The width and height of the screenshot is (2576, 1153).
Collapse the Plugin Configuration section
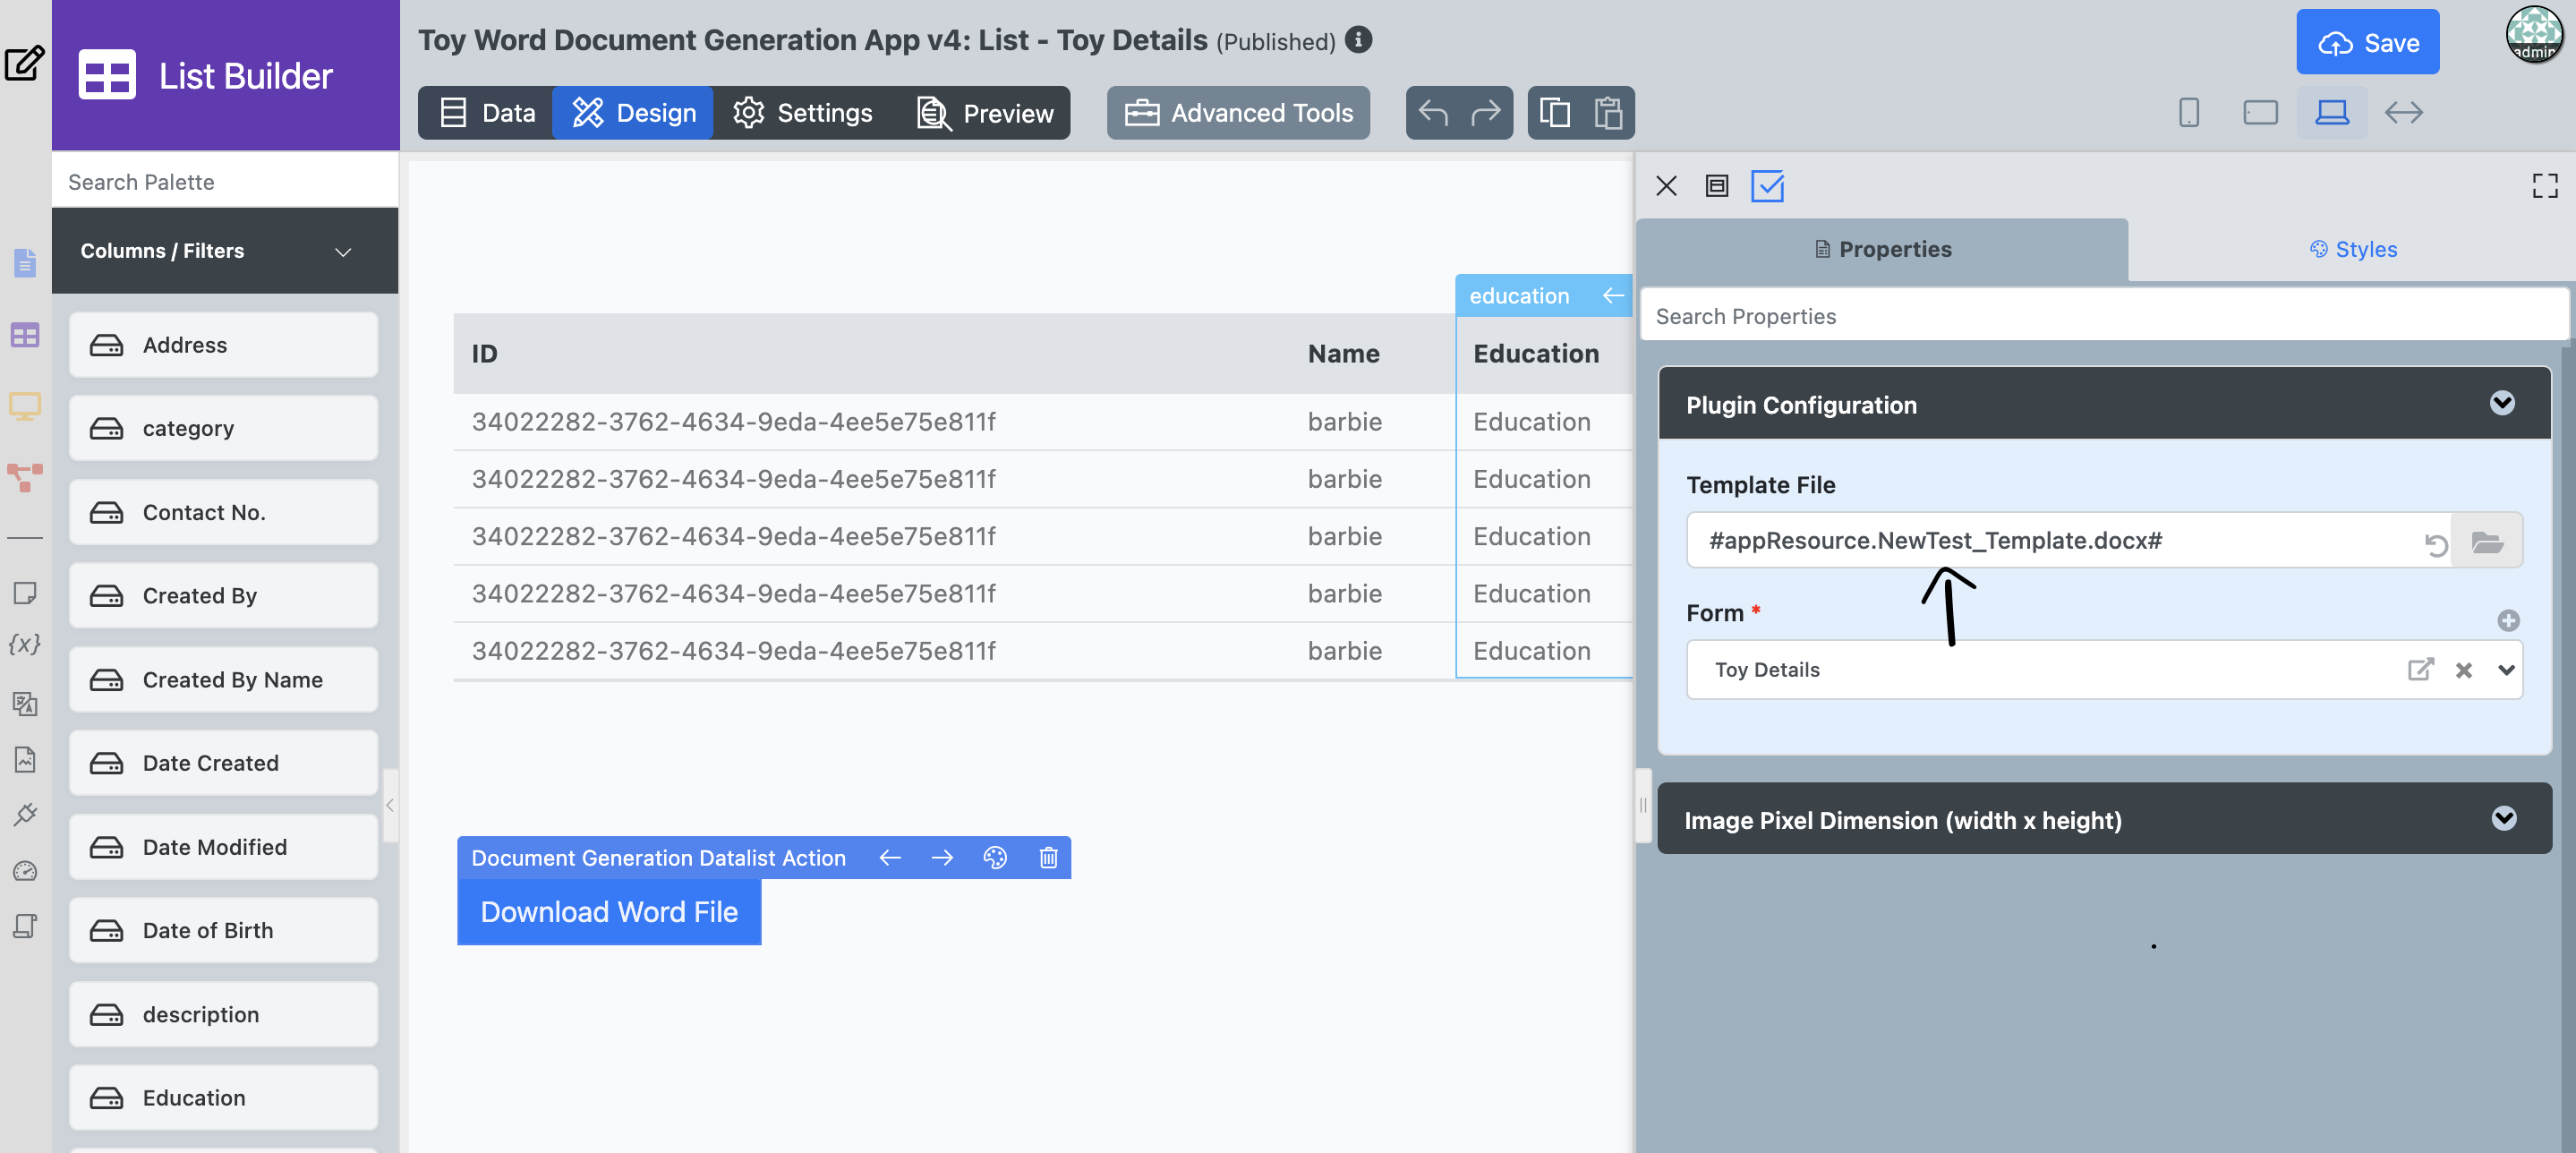[2502, 403]
